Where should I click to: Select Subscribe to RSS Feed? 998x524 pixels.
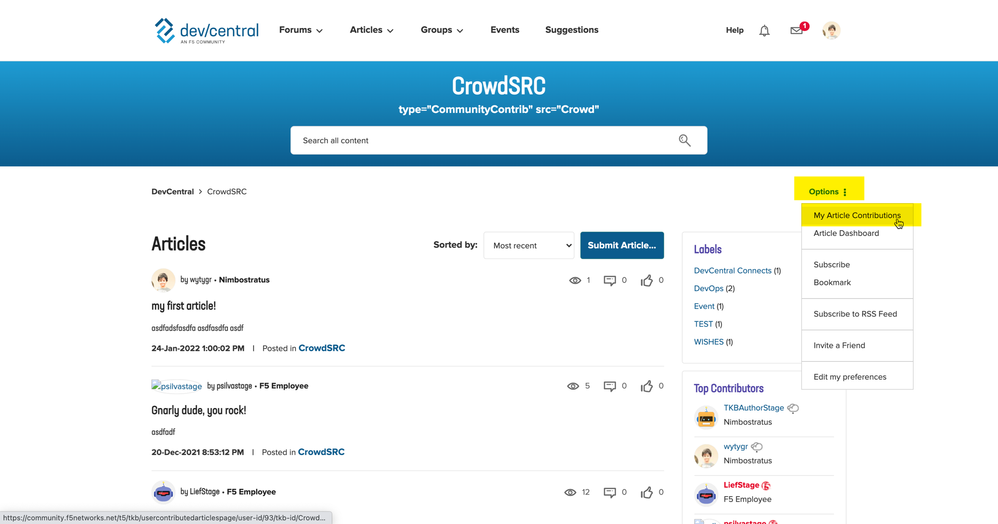(x=855, y=314)
